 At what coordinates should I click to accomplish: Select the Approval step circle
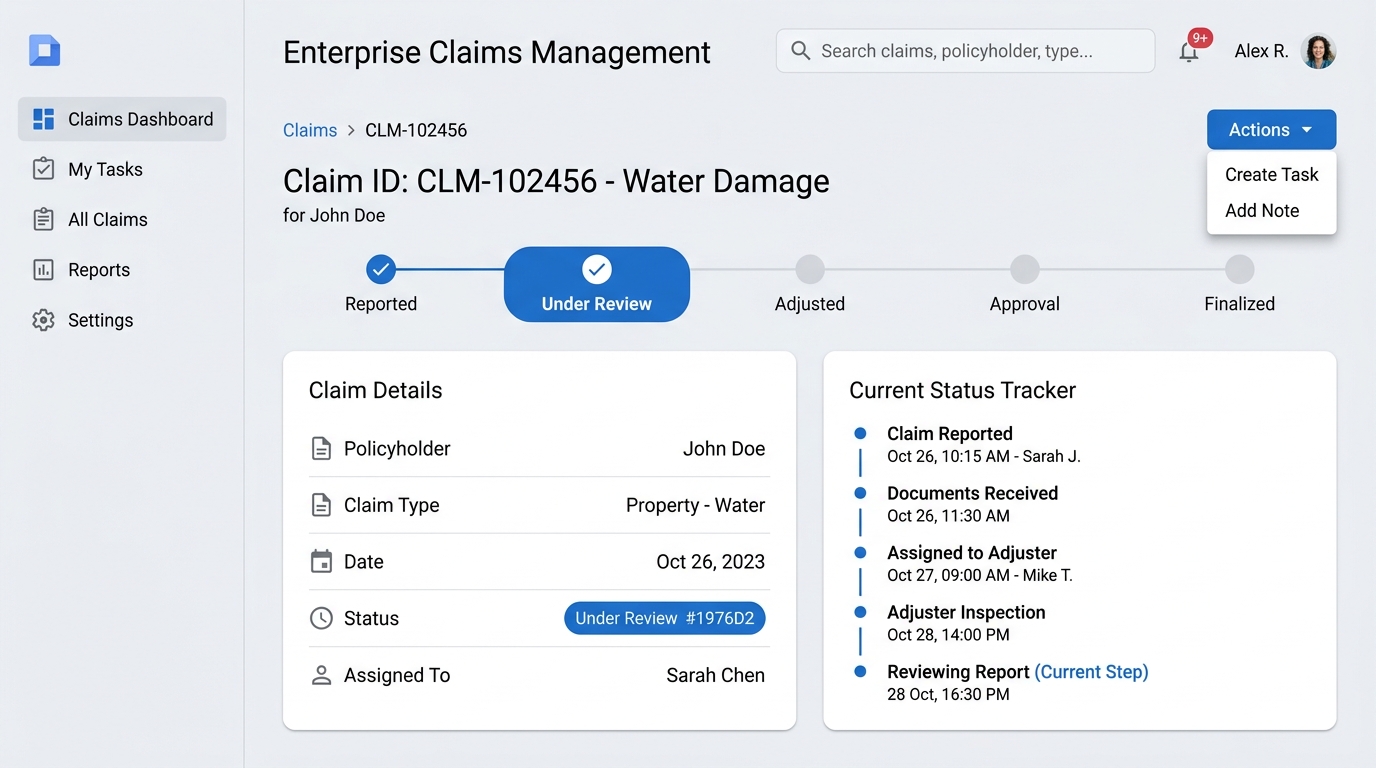tap(1024, 269)
